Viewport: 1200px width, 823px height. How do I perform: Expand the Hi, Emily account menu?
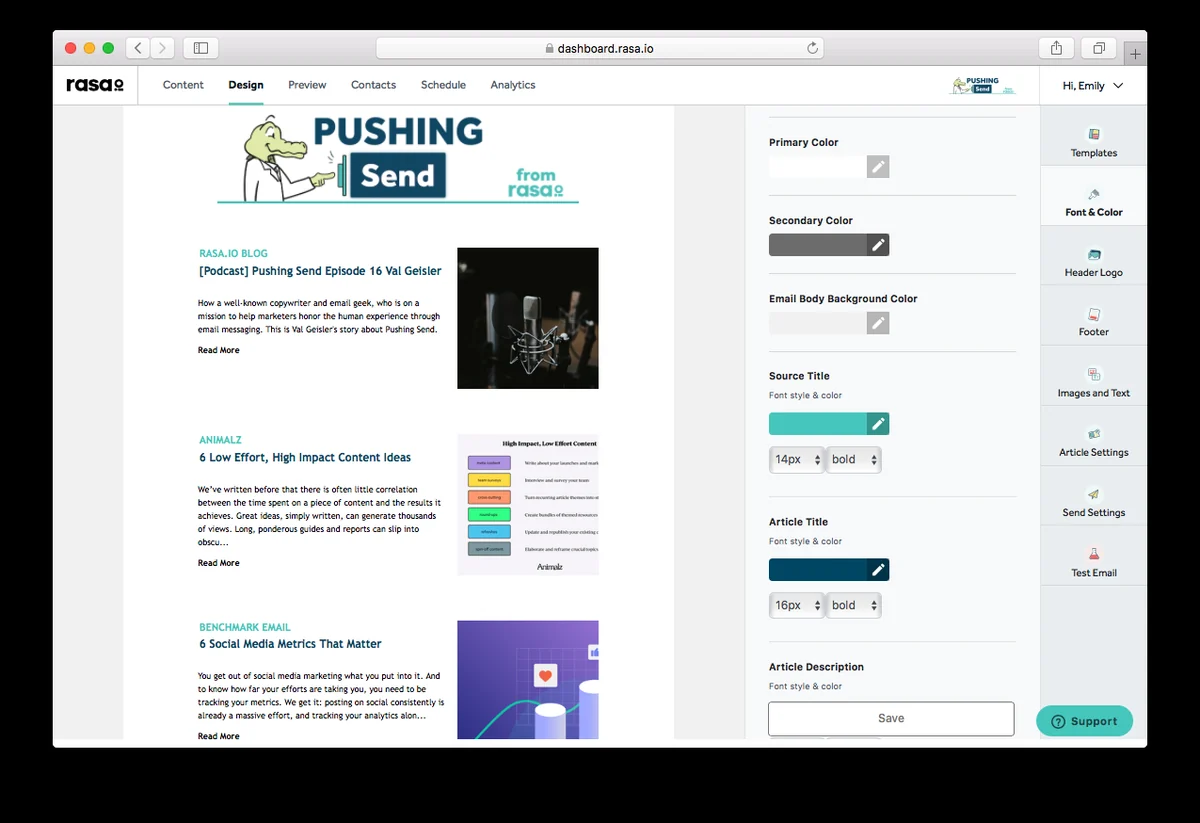pos(1093,86)
